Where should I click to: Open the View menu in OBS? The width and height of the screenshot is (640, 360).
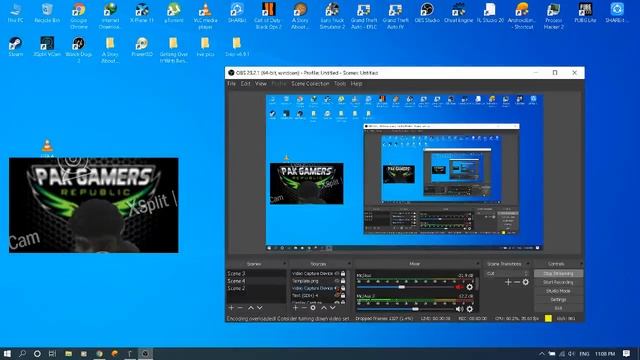260,84
